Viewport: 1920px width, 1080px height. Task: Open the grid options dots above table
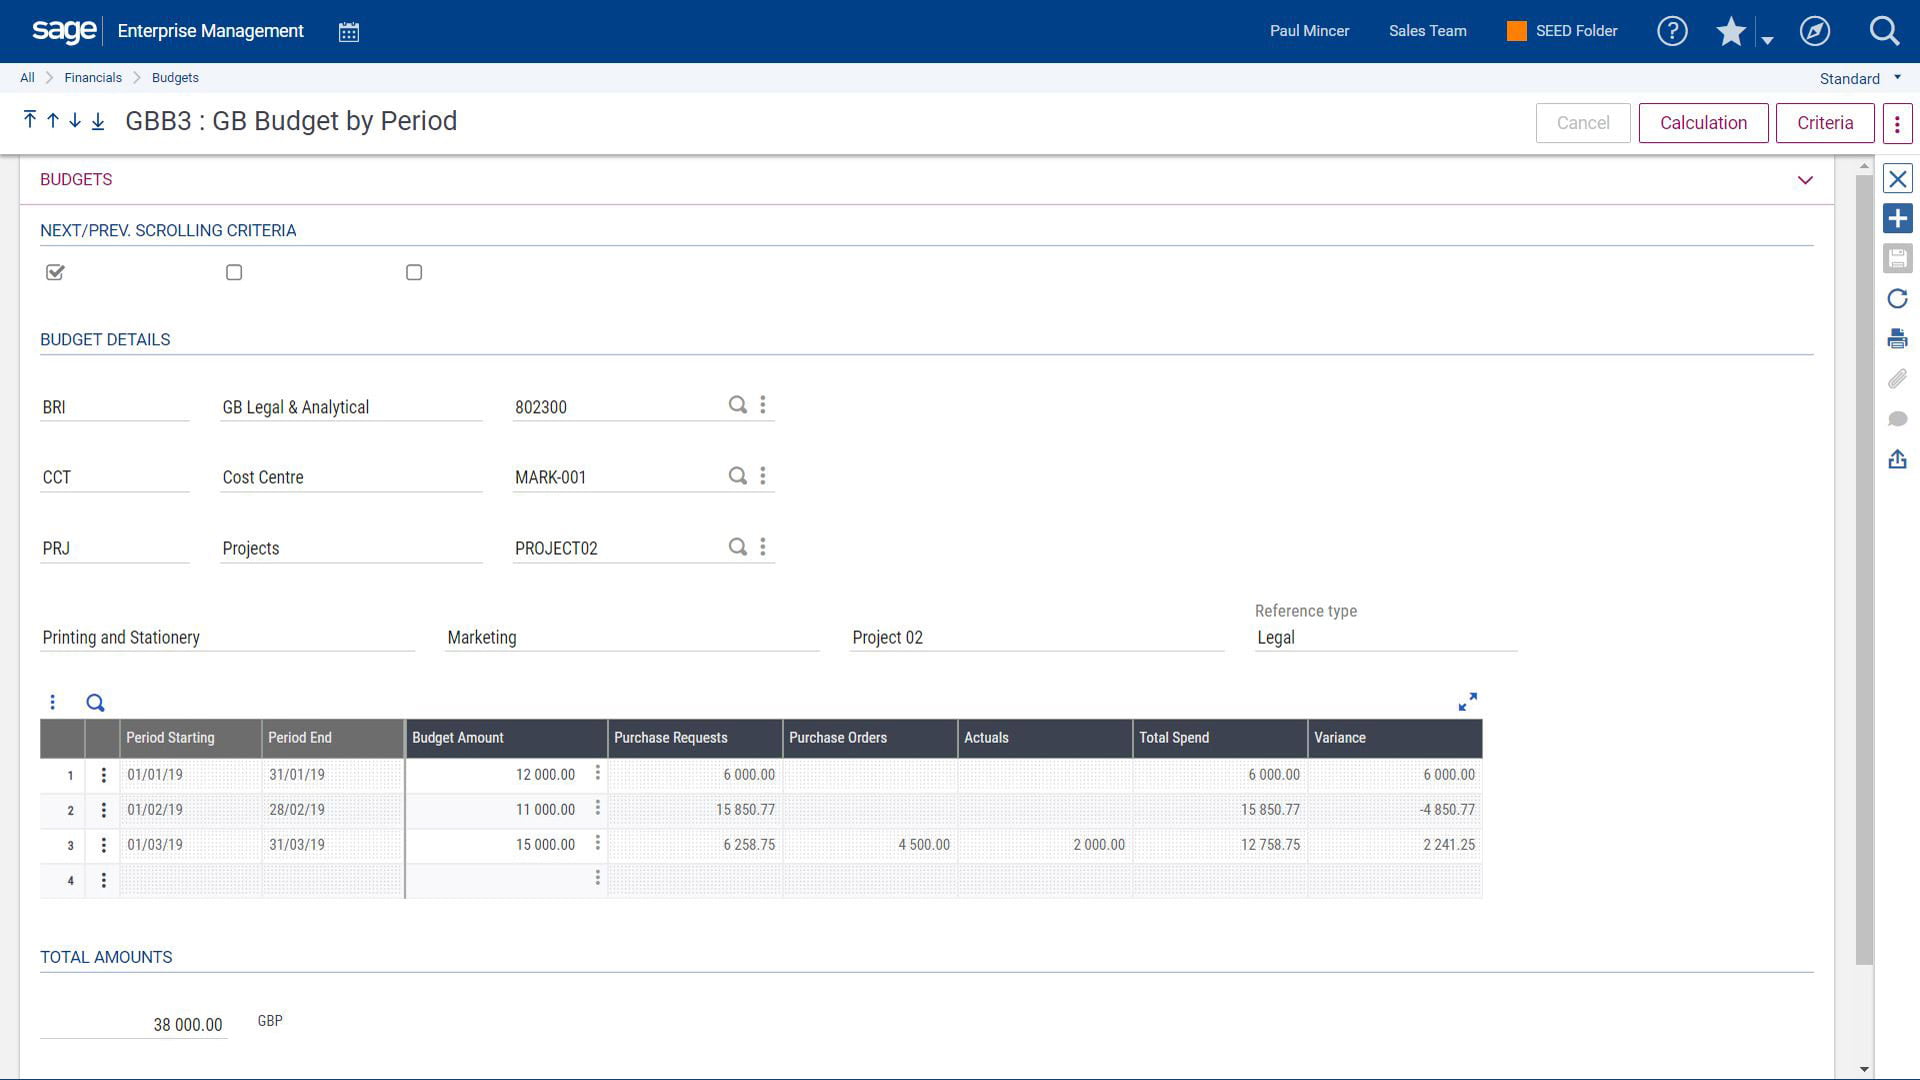[53, 703]
